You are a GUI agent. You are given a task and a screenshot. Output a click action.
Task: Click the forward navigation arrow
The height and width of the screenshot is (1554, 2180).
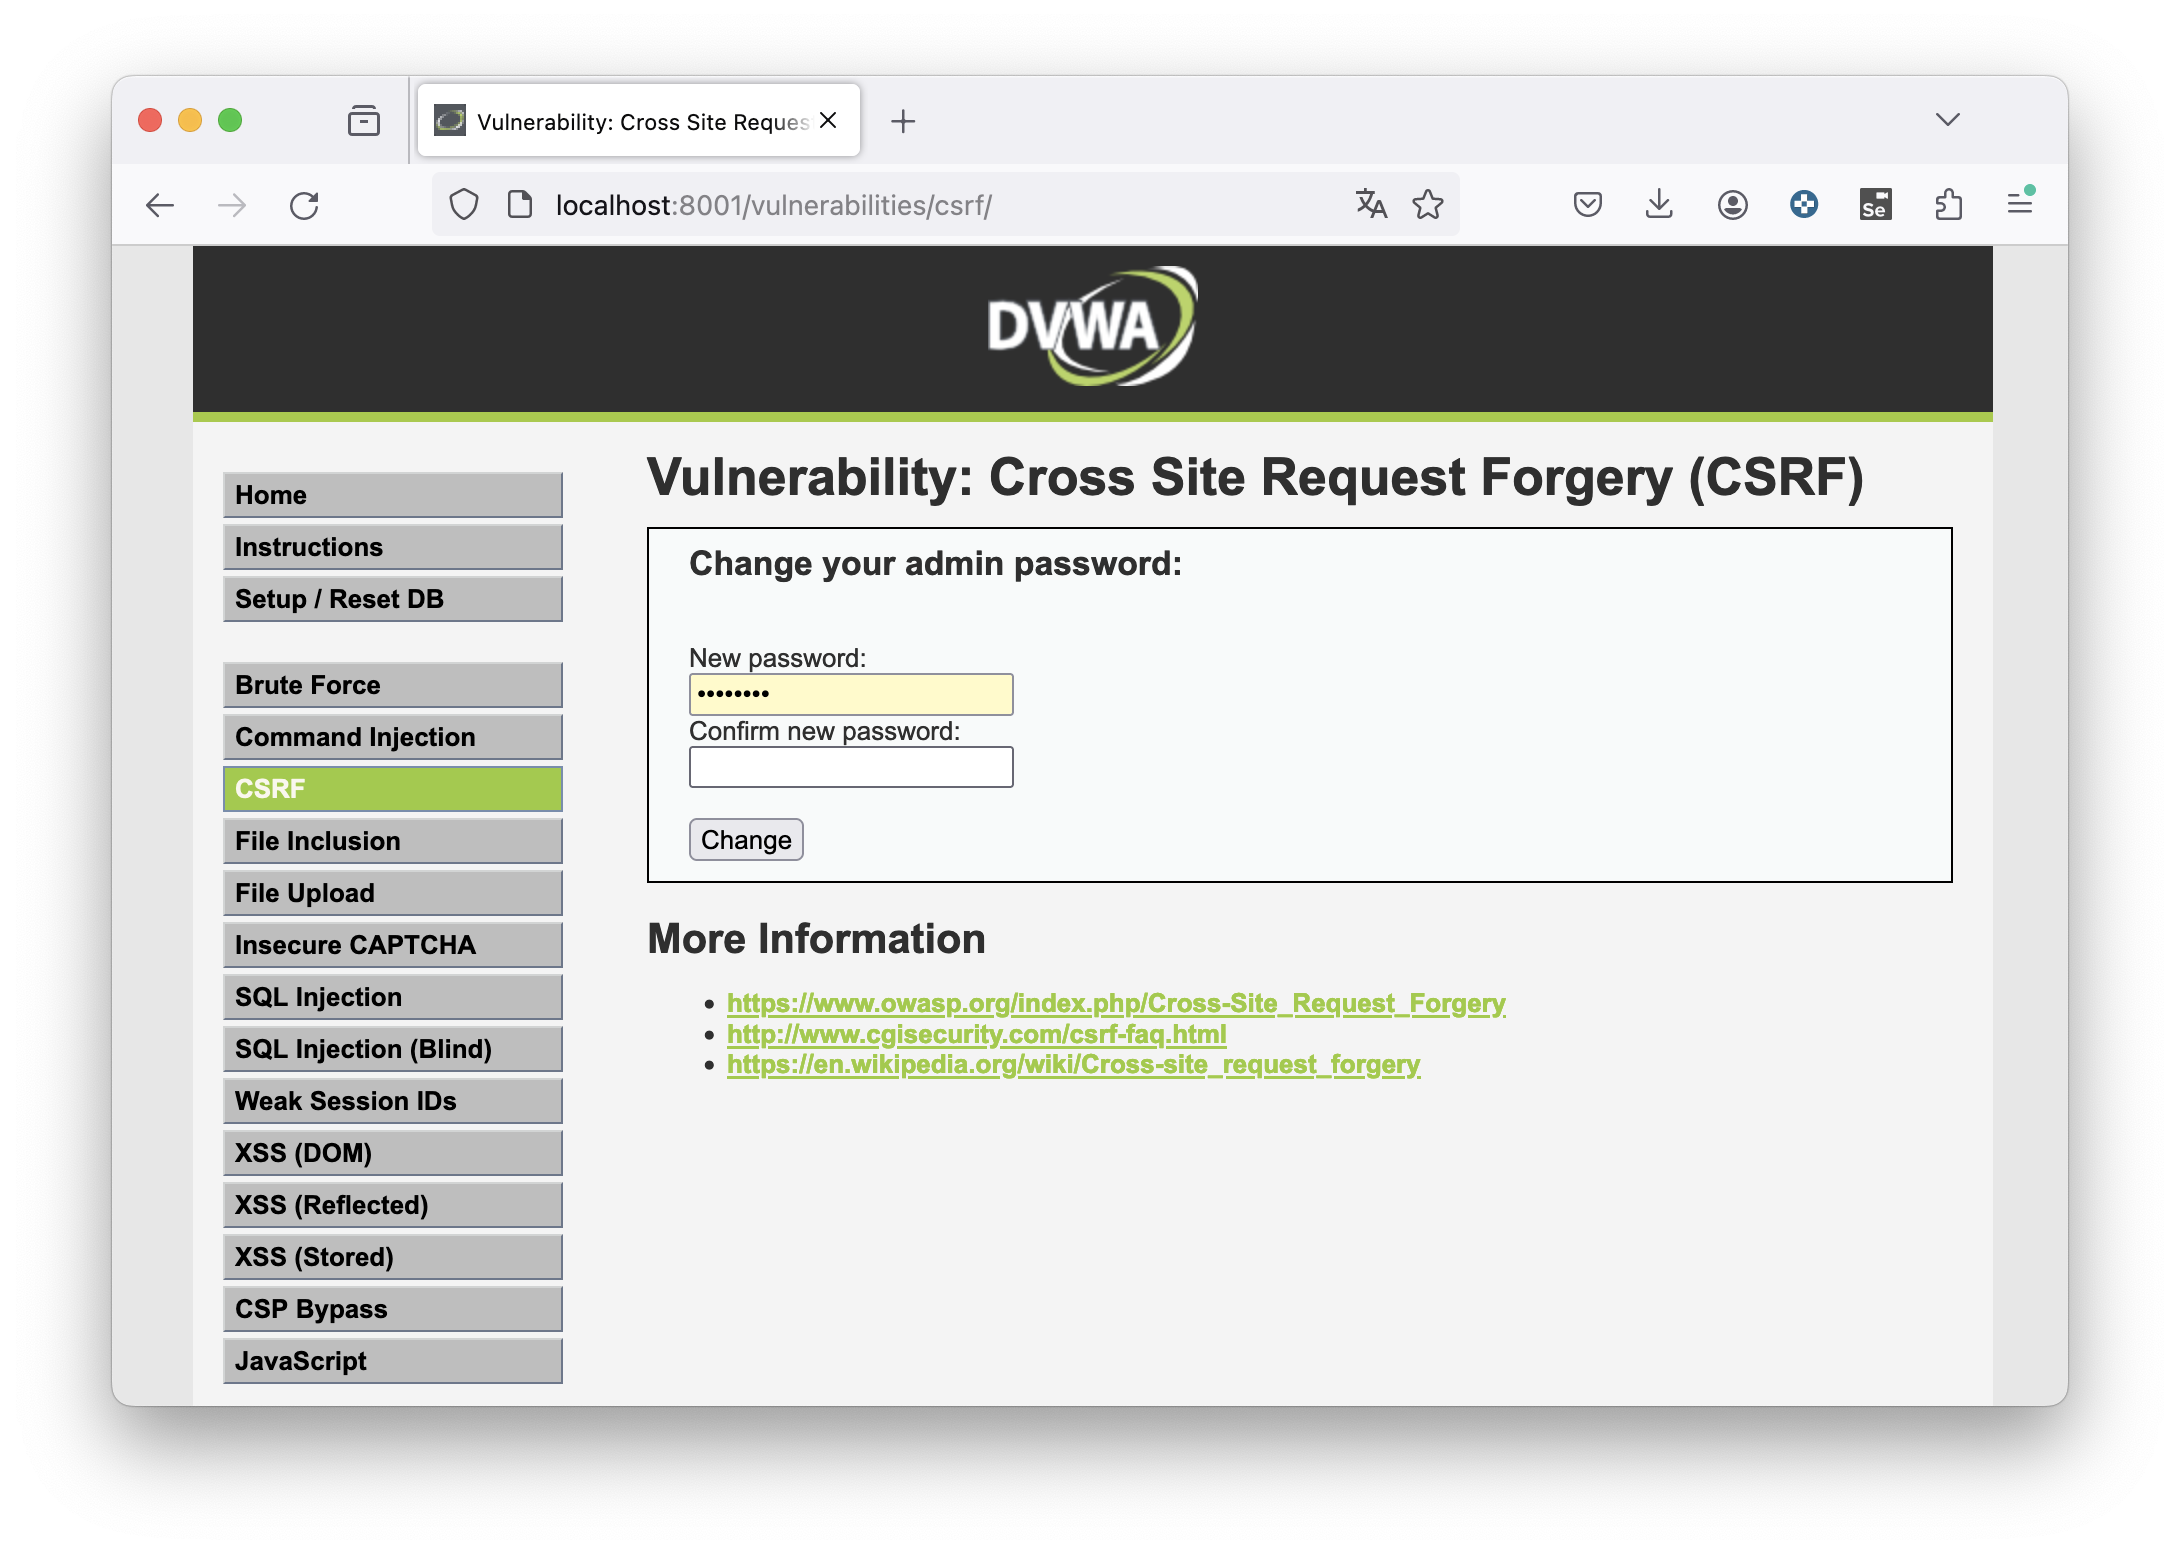click(x=232, y=206)
